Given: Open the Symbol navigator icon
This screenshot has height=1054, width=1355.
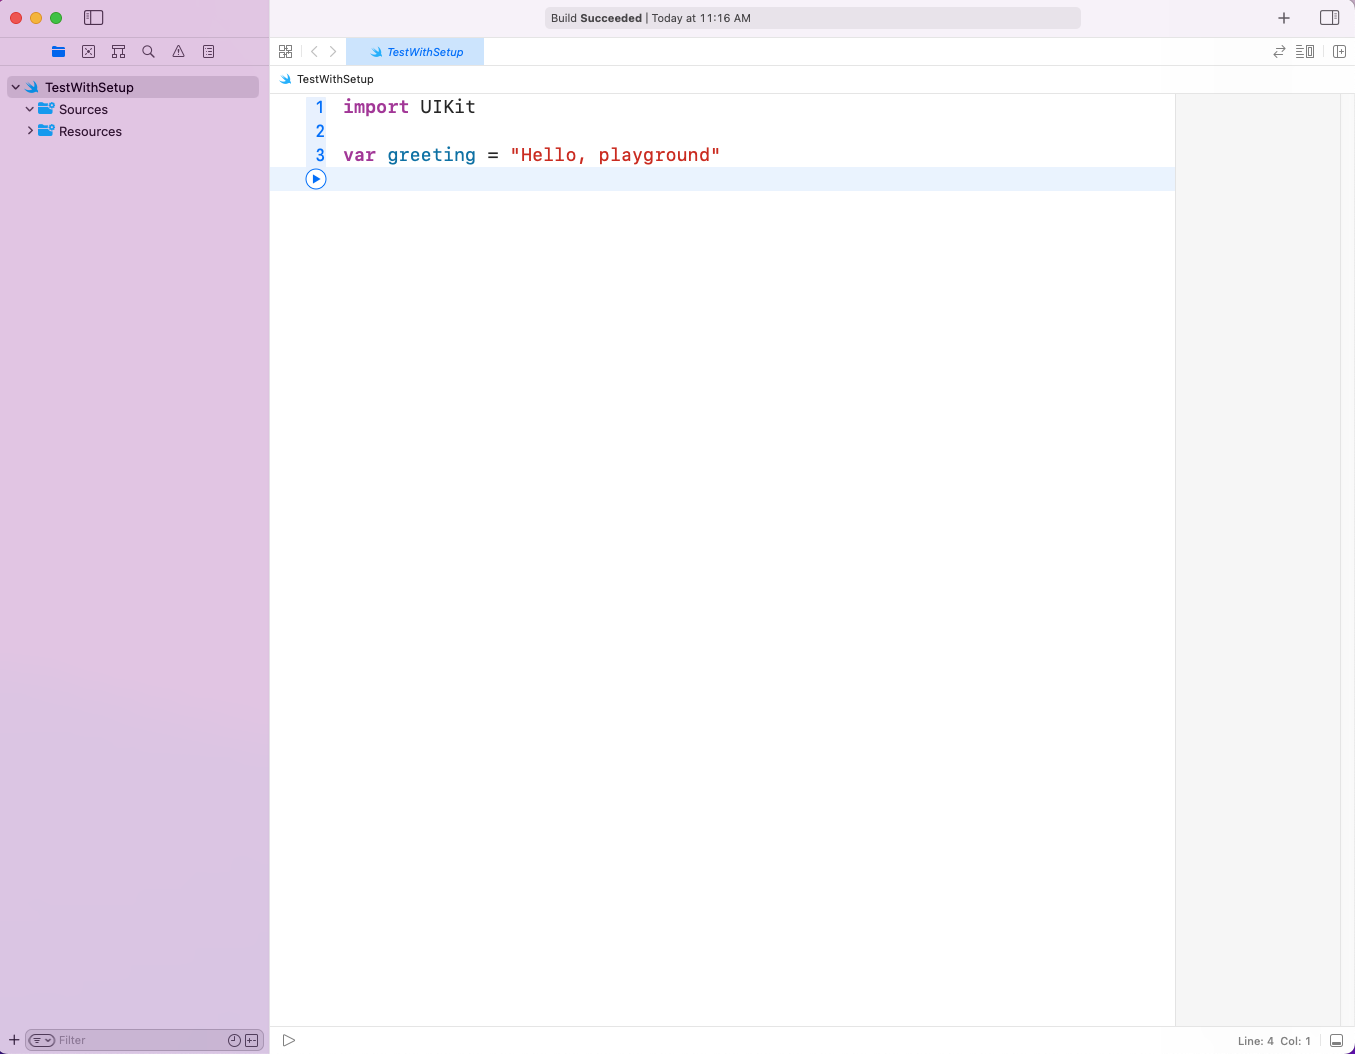Looking at the screenshot, I should point(119,52).
